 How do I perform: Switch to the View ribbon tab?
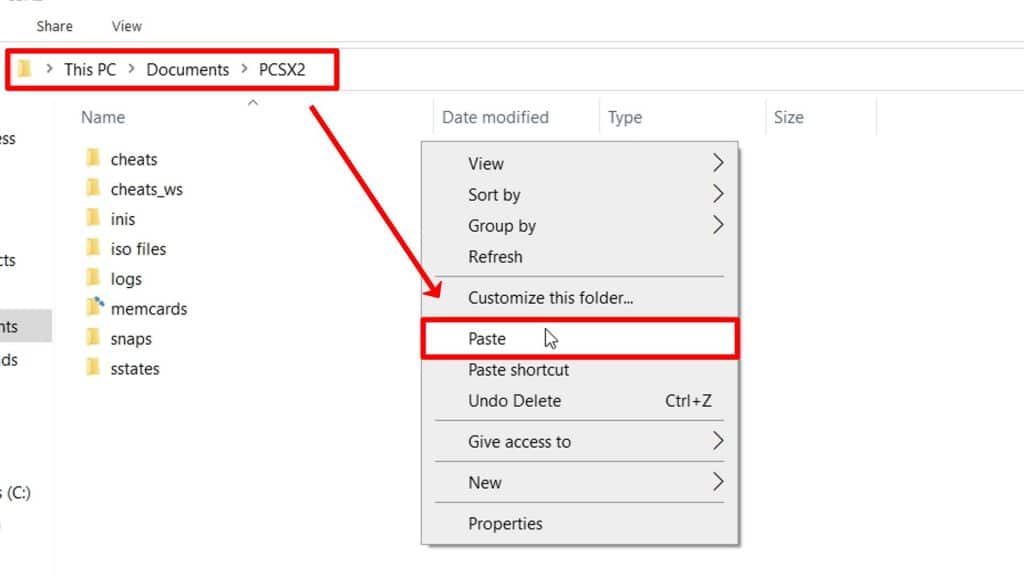125,26
